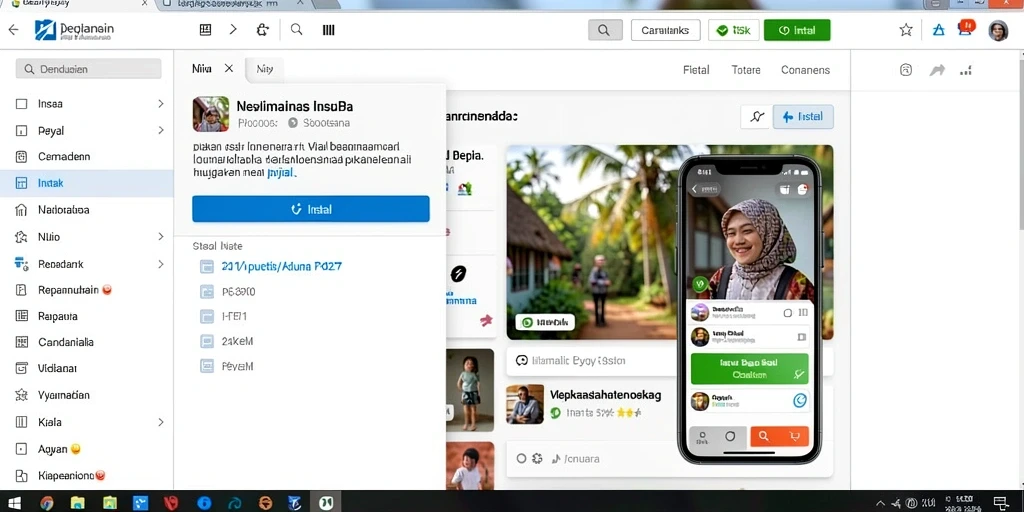This screenshot has height=512, width=1024.
Task: Click the Denduaien search field
Action: pos(88,69)
